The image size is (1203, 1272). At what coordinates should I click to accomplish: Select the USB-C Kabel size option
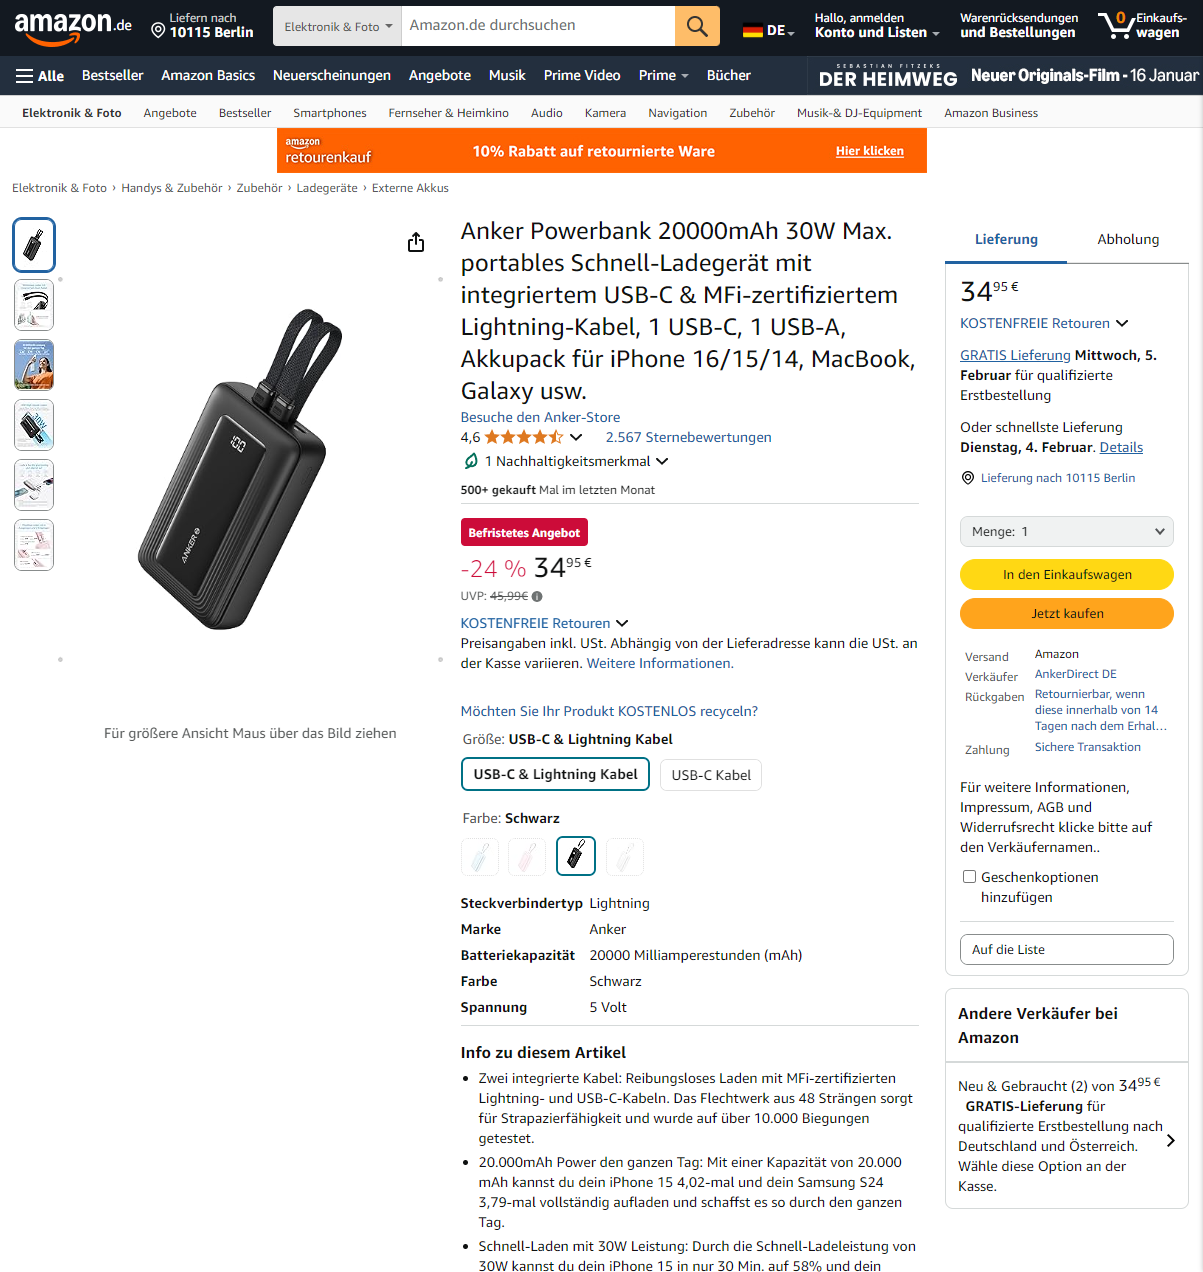point(711,775)
